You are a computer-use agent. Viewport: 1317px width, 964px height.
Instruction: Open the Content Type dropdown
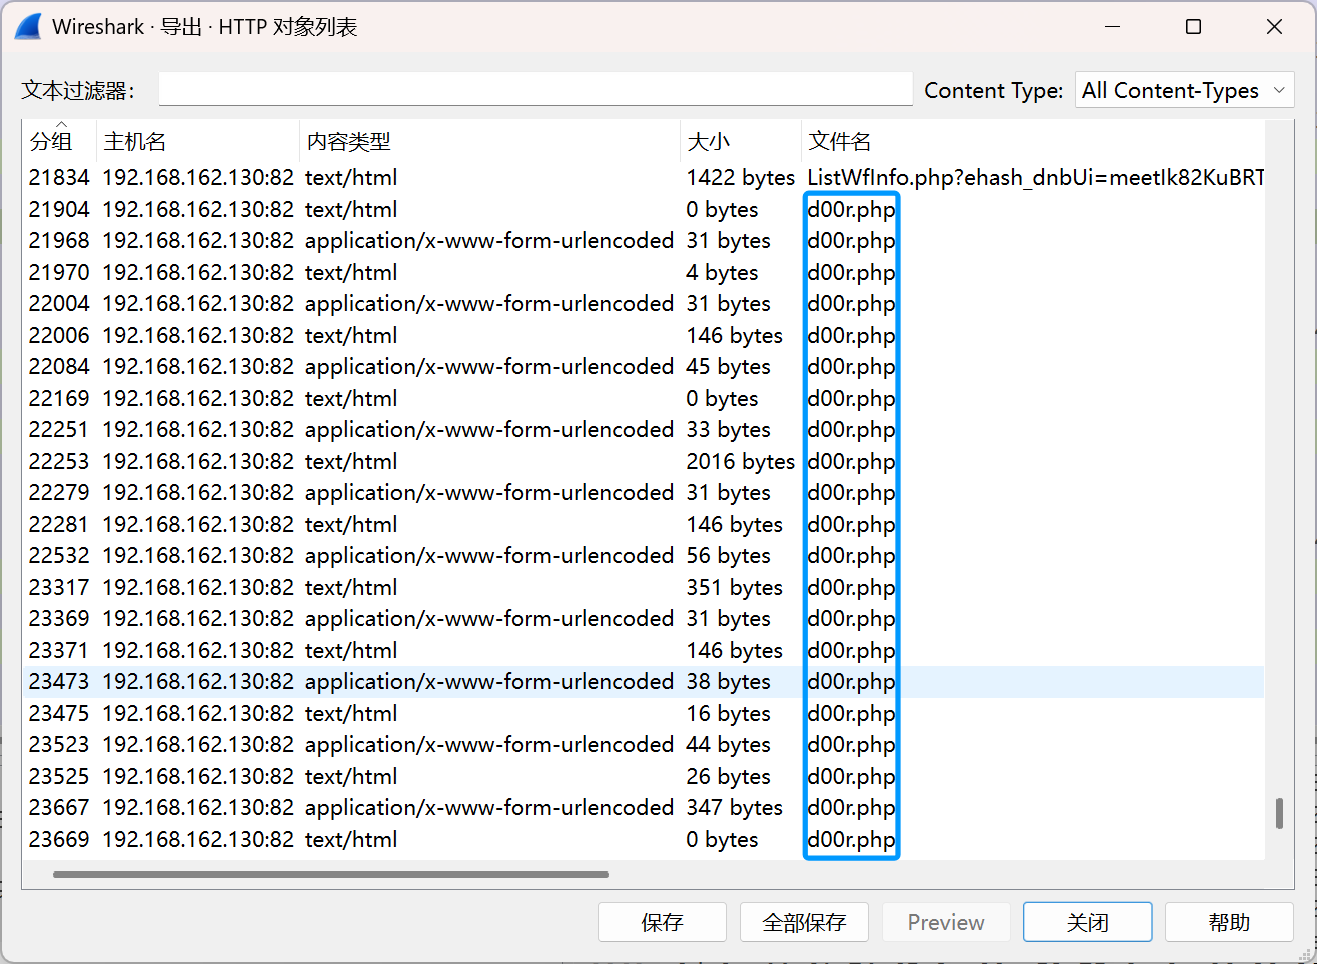click(1184, 90)
